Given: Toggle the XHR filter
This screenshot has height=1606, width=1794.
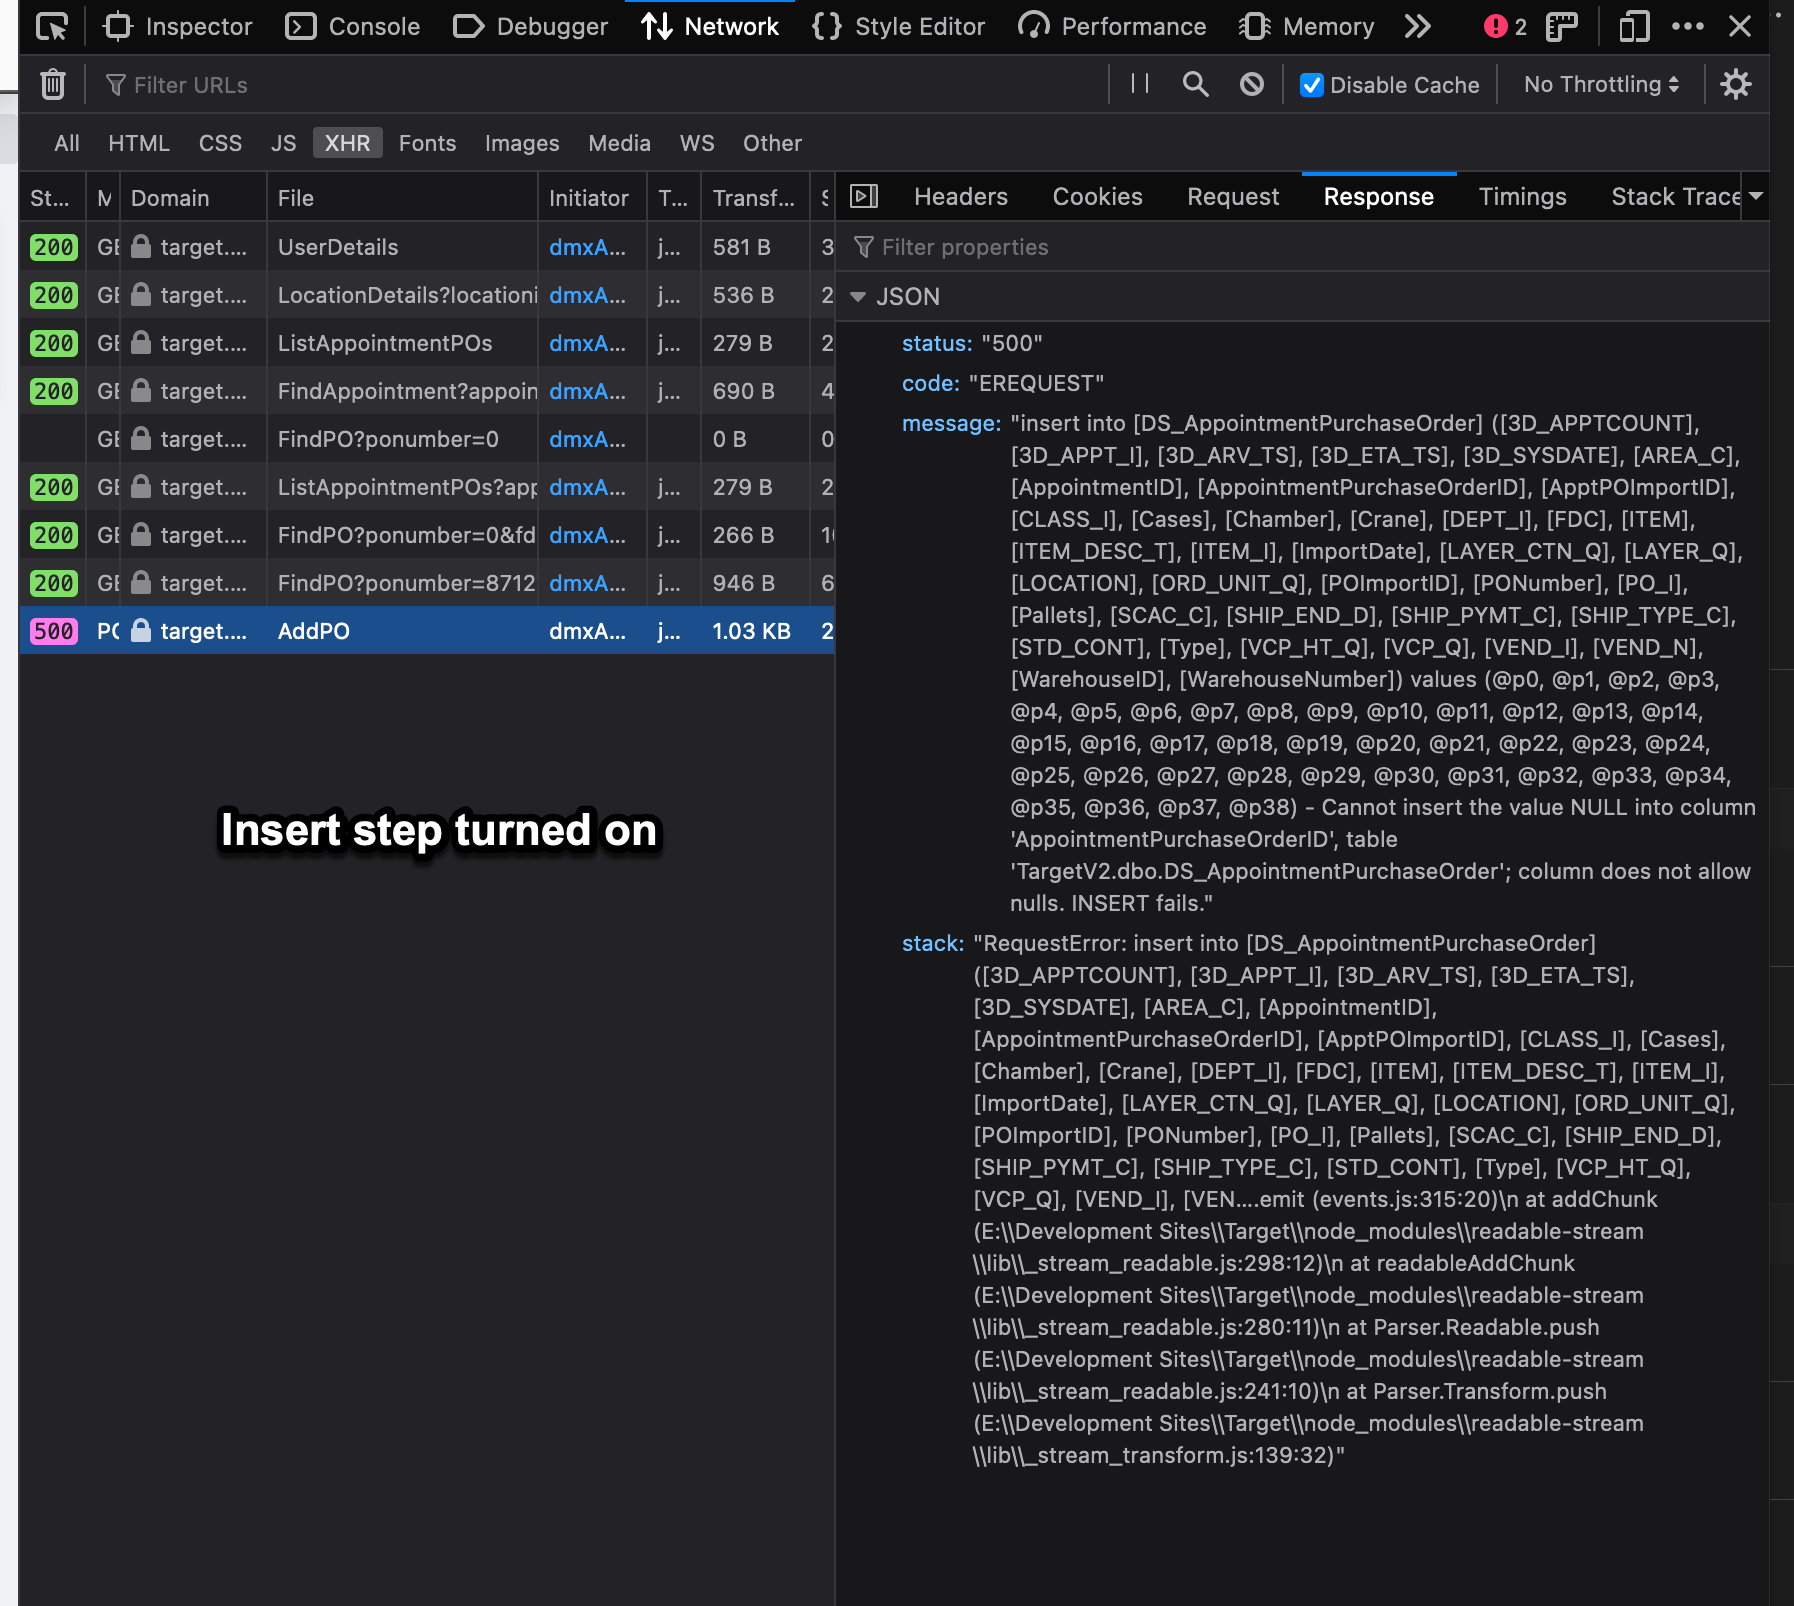Looking at the screenshot, I should click(x=347, y=143).
